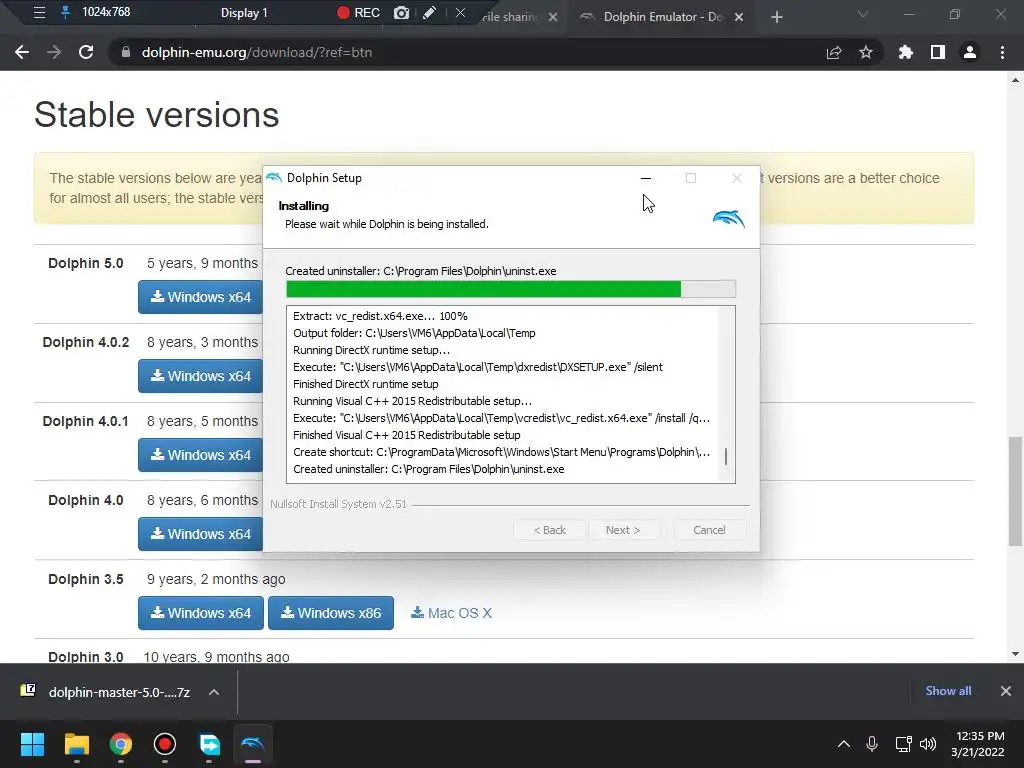Open the recorder hamburger menu

(39, 12)
